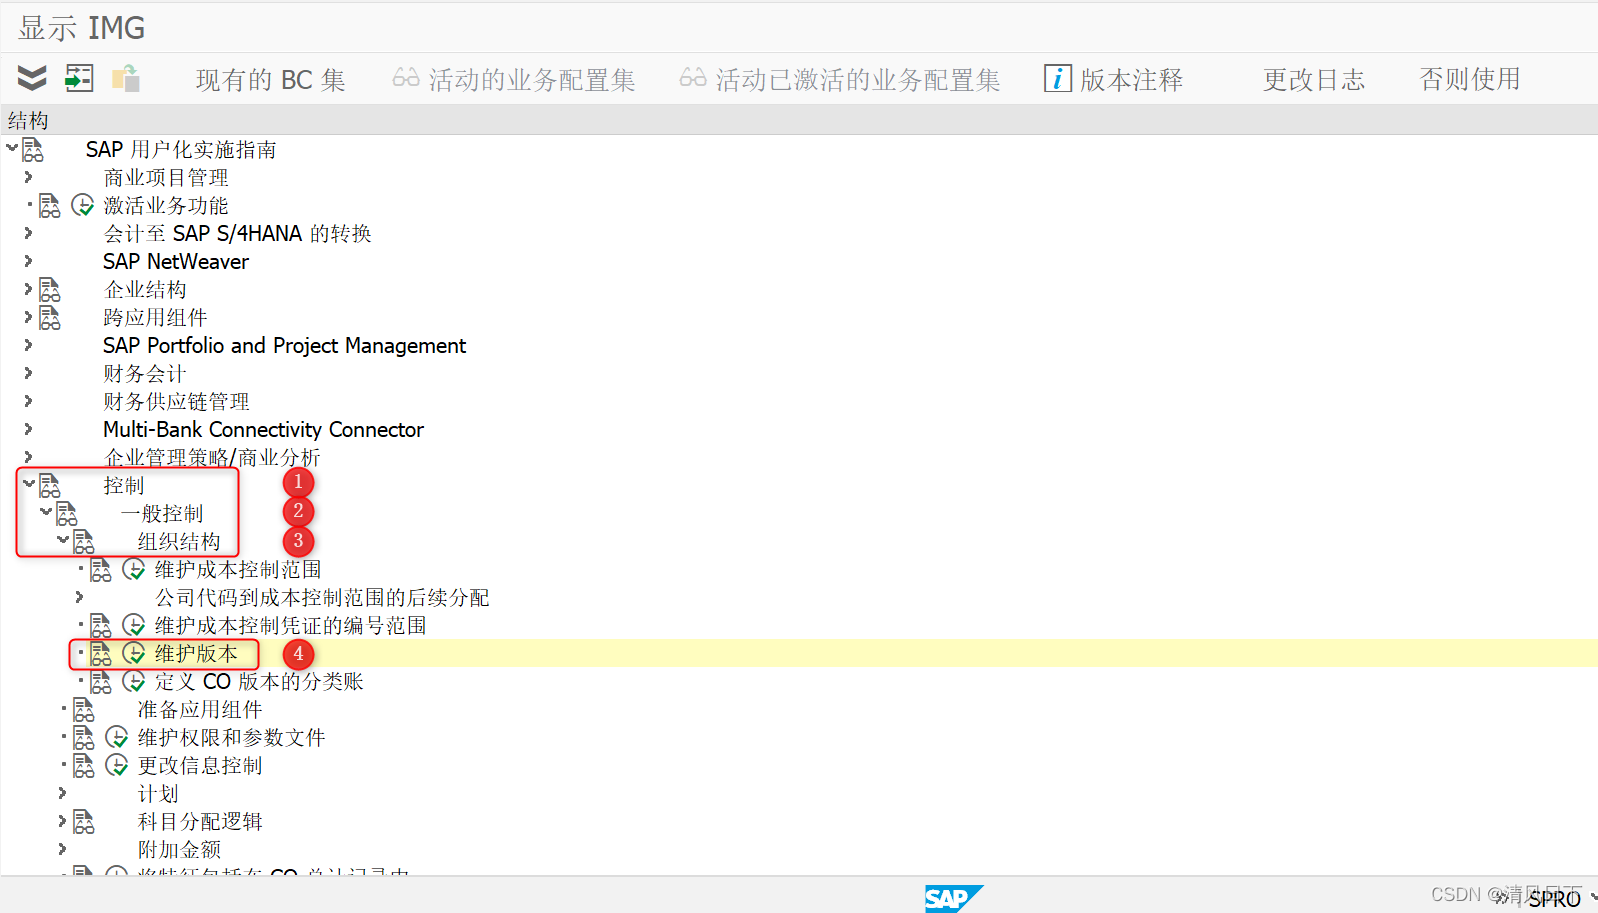Screen dimensions: 1598x913
Task: Execute activity clock icon for 激活业务功能
Action: click(x=83, y=206)
